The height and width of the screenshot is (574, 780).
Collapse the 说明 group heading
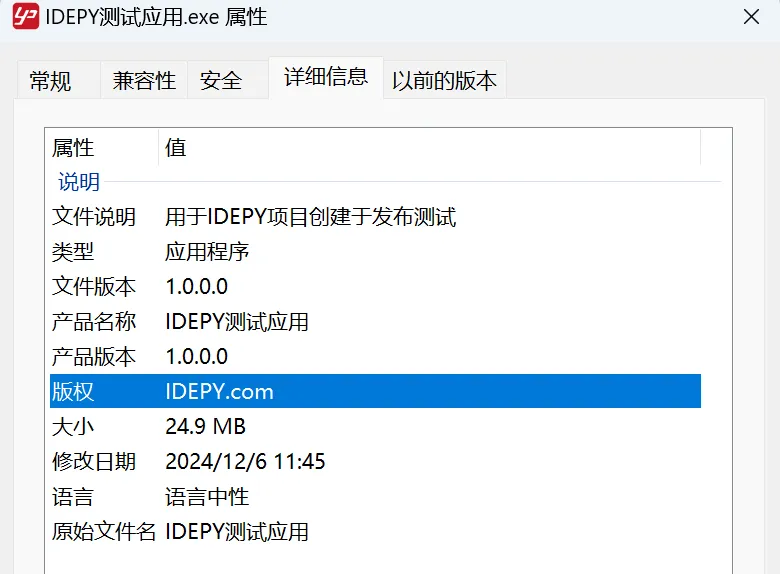point(79,182)
